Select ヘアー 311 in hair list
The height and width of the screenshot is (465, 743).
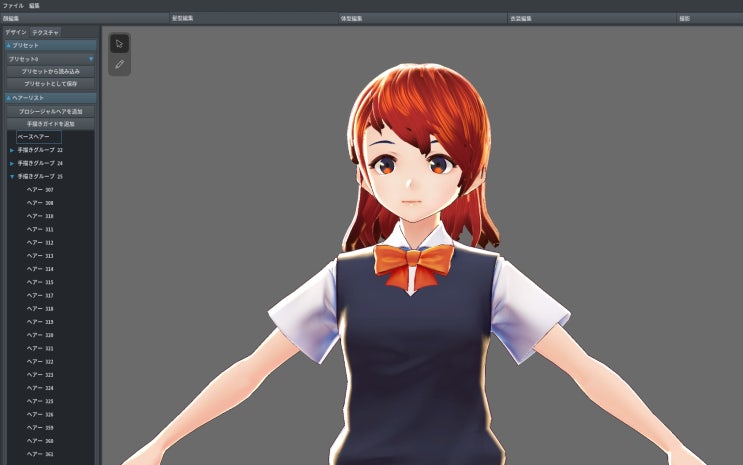(x=40, y=230)
